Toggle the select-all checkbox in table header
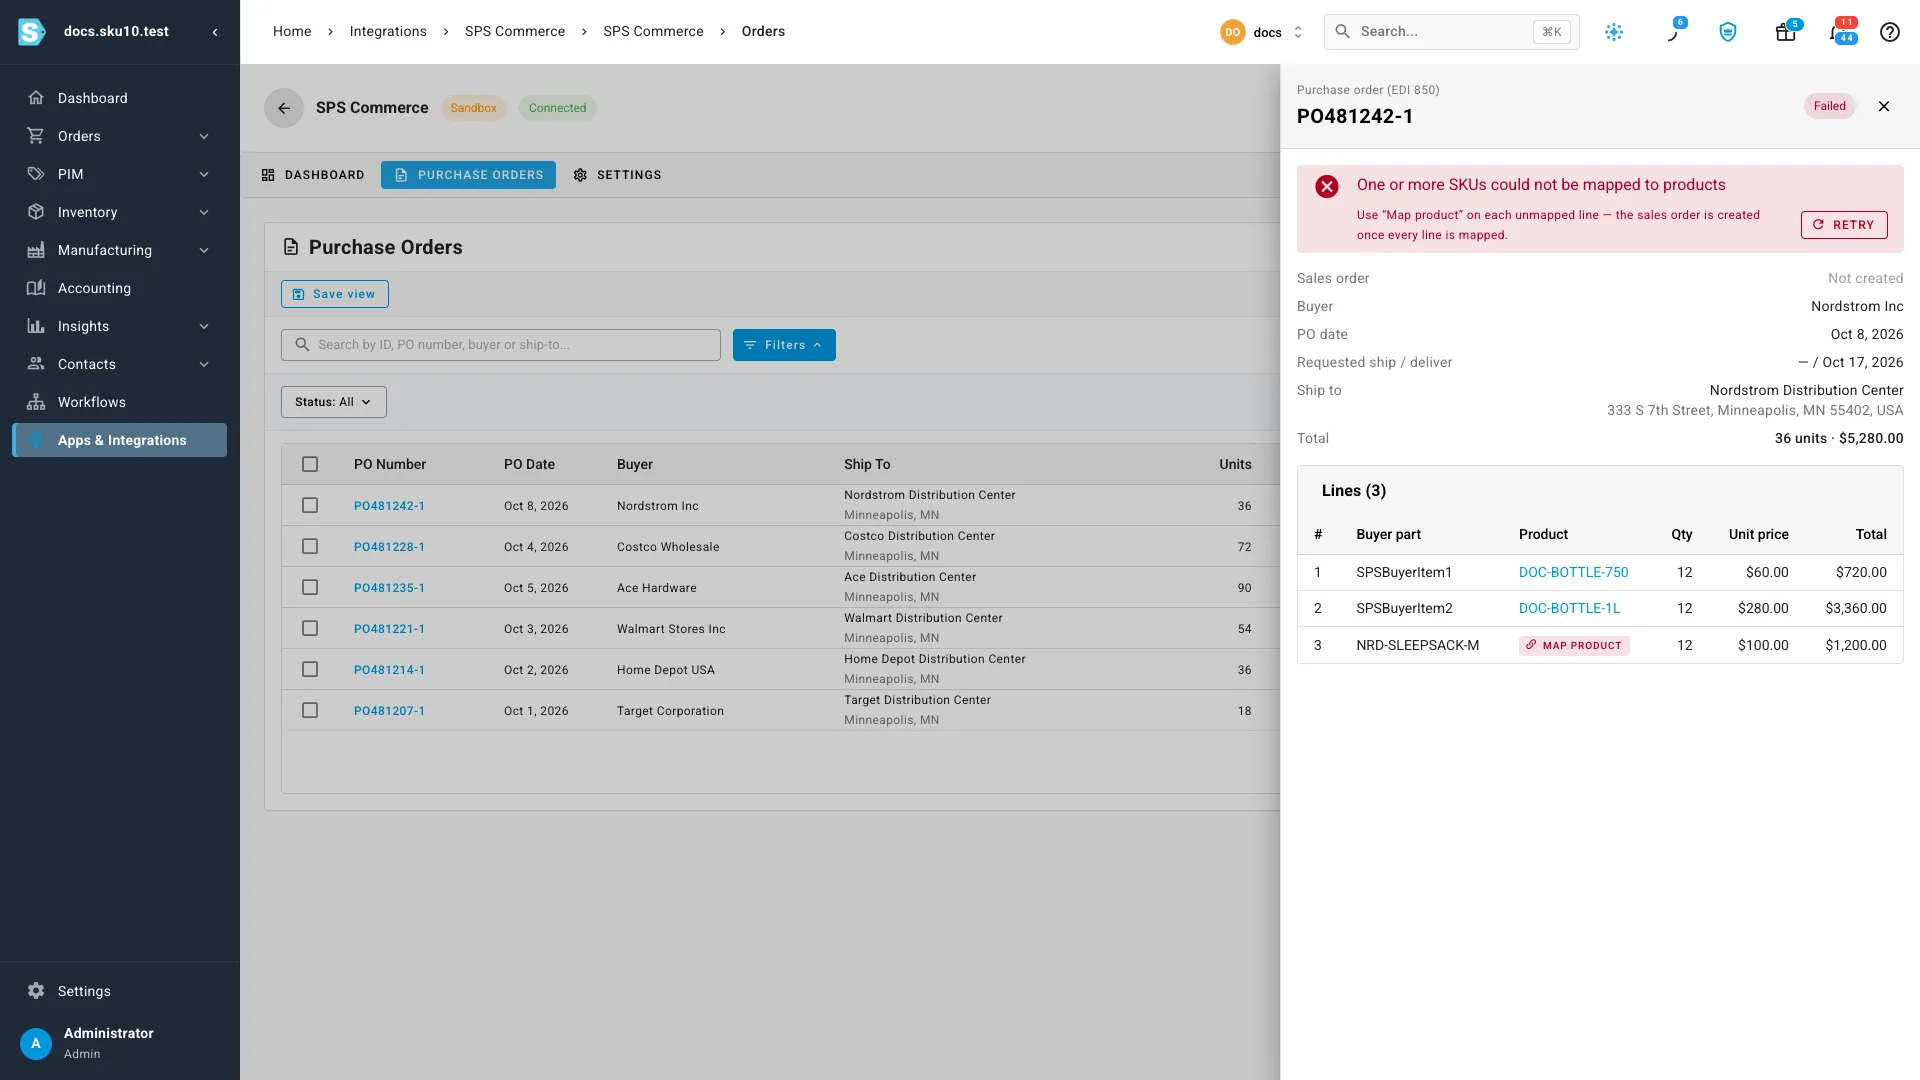Image resolution: width=1920 pixels, height=1080 pixels. 310,464
